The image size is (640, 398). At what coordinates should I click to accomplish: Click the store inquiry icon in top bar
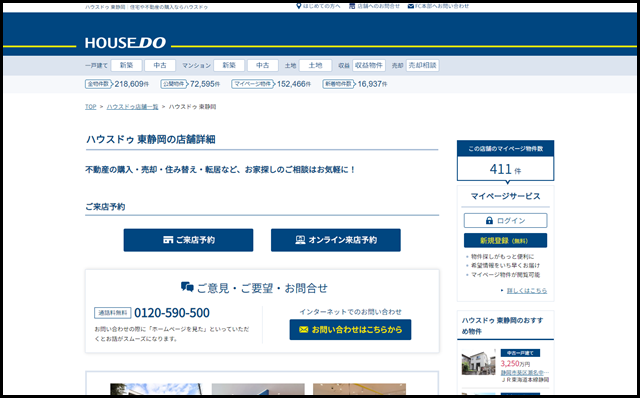click(352, 6)
